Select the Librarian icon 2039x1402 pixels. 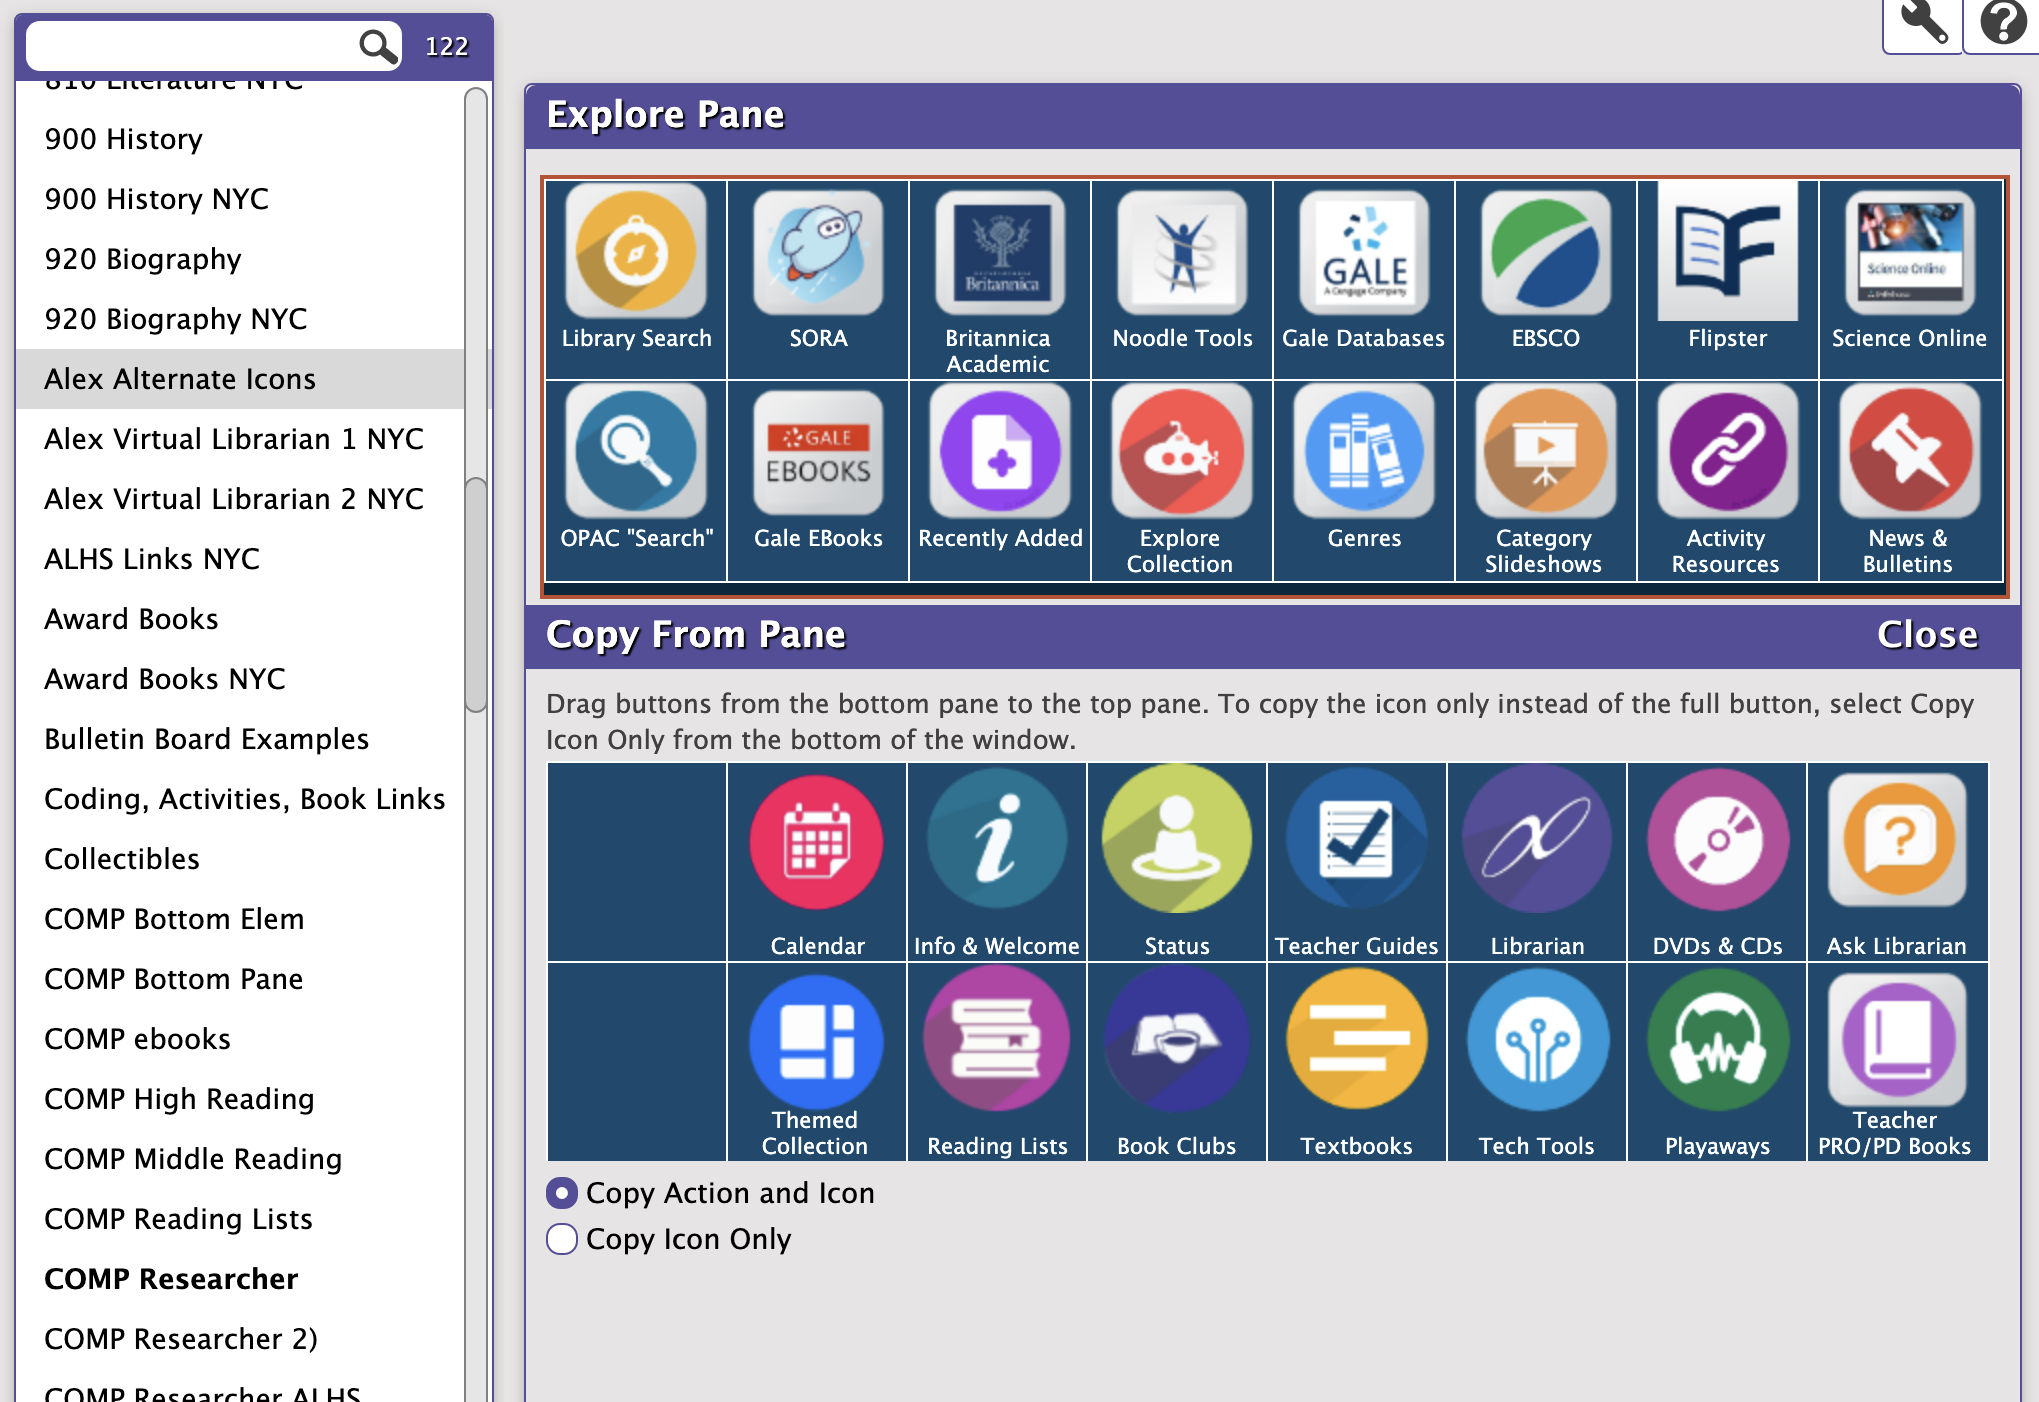click(1537, 840)
